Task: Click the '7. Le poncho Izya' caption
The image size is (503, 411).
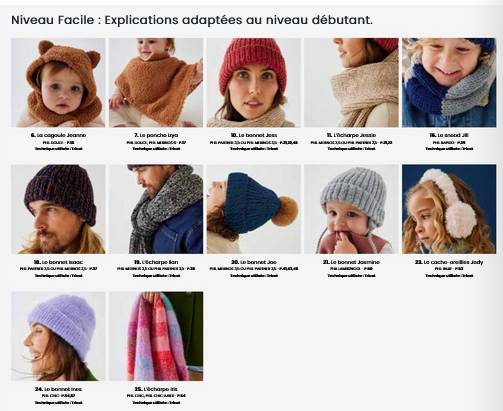Action: 156,135
